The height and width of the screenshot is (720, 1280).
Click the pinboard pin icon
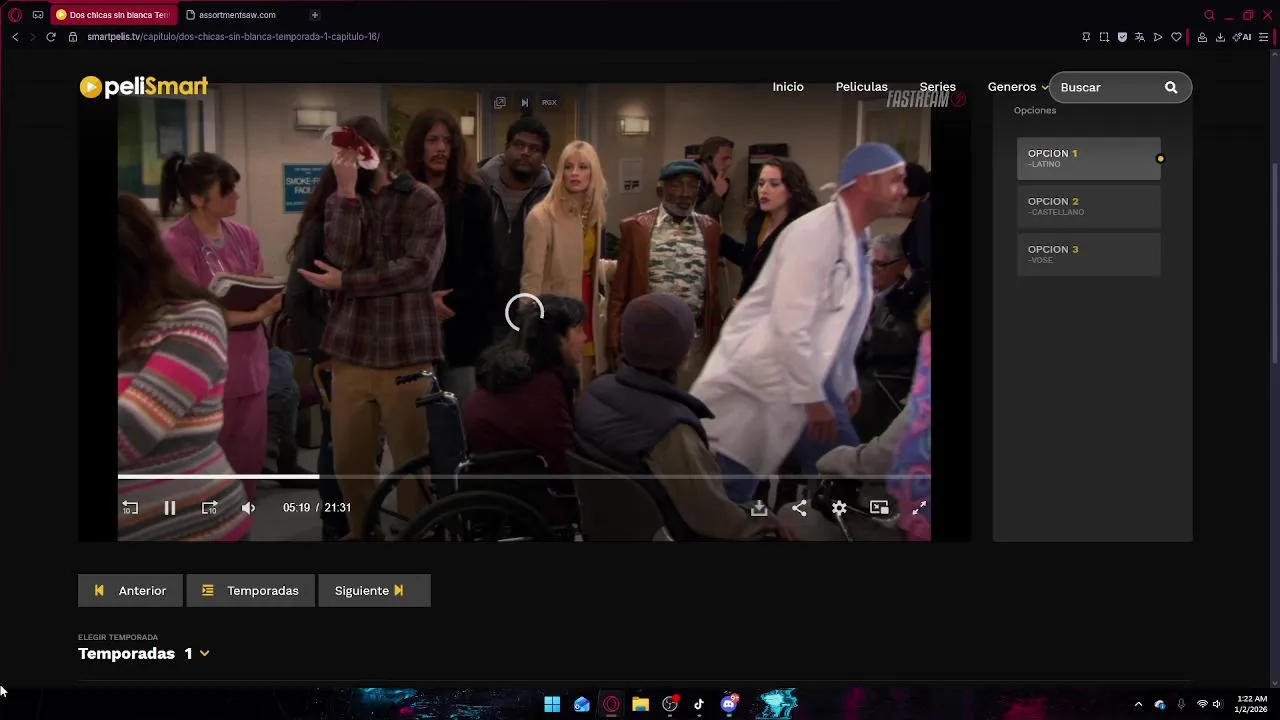1086,37
